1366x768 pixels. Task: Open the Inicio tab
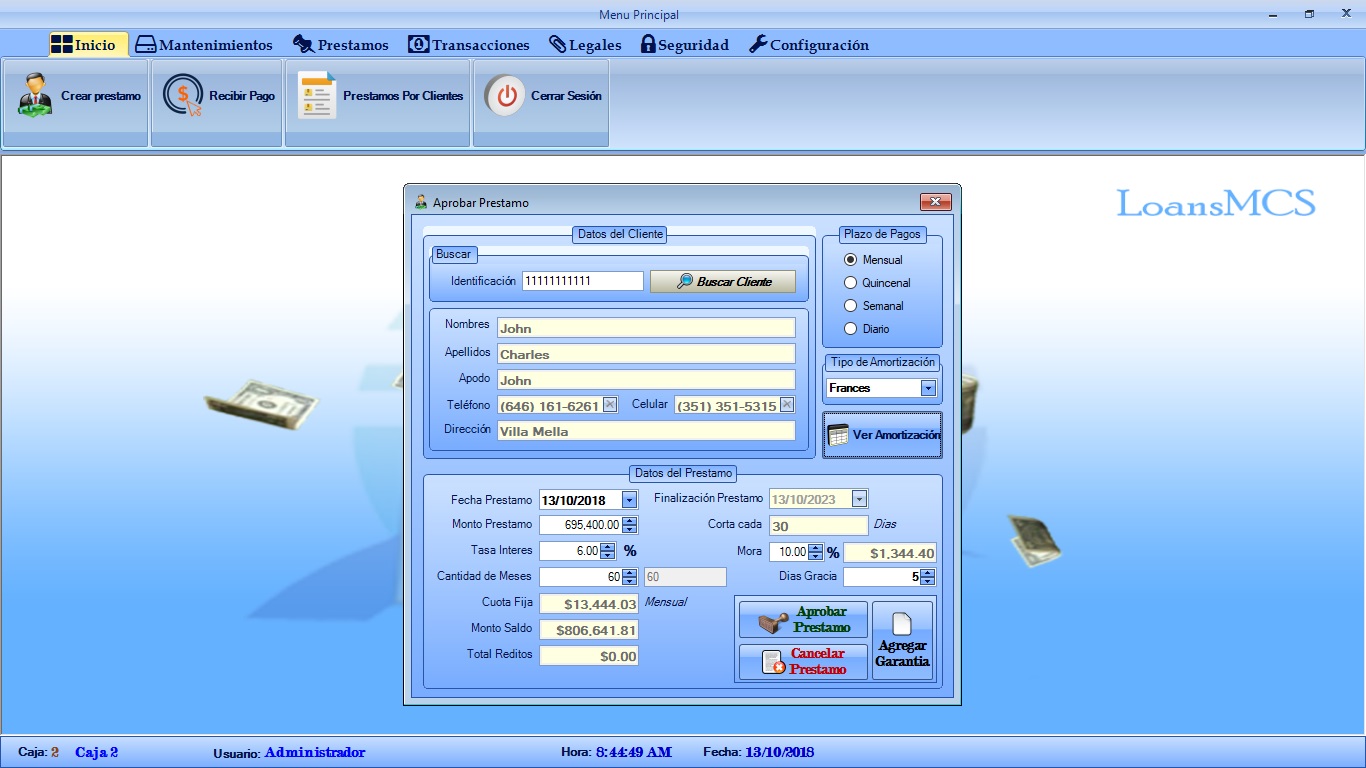(88, 45)
